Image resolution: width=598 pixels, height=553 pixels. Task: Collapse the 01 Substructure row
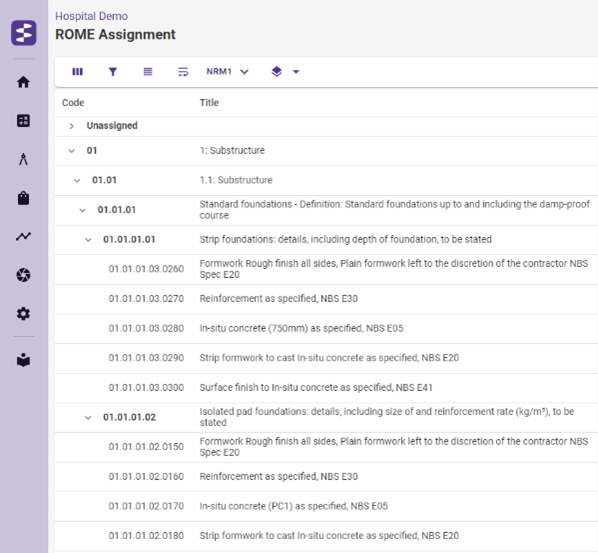tap(71, 151)
